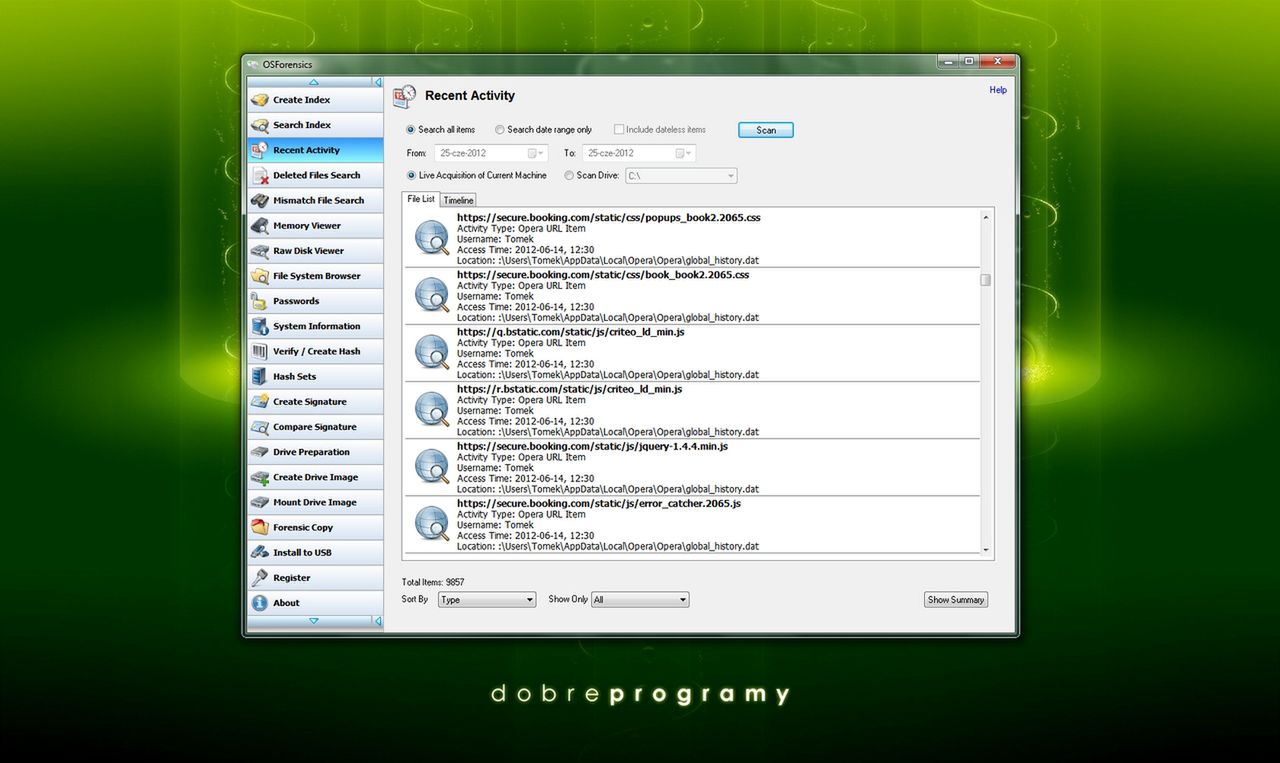
Task: Click the Deleted Files Search icon
Action: tap(260, 175)
